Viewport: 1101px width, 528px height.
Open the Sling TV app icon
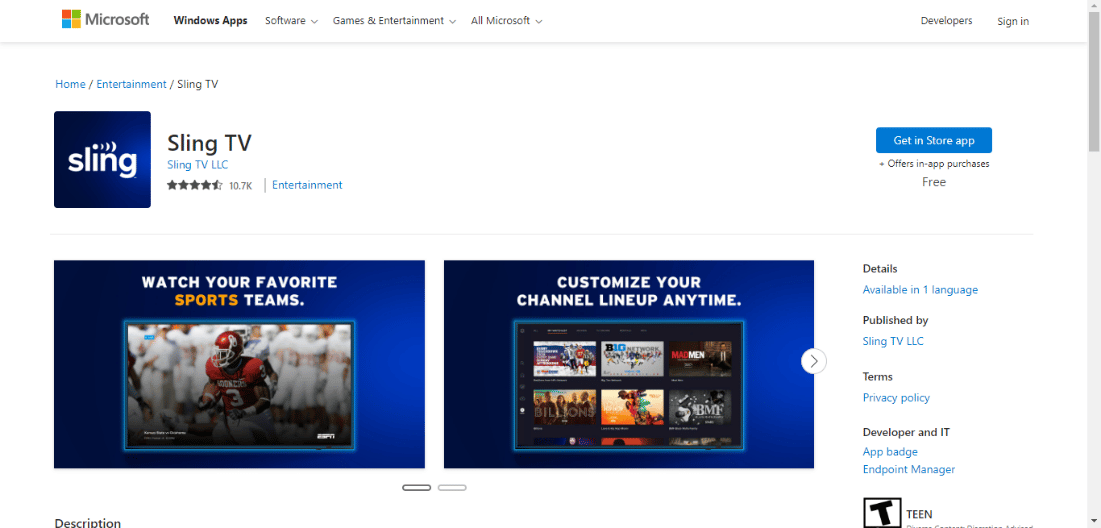(x=103, y=159)
